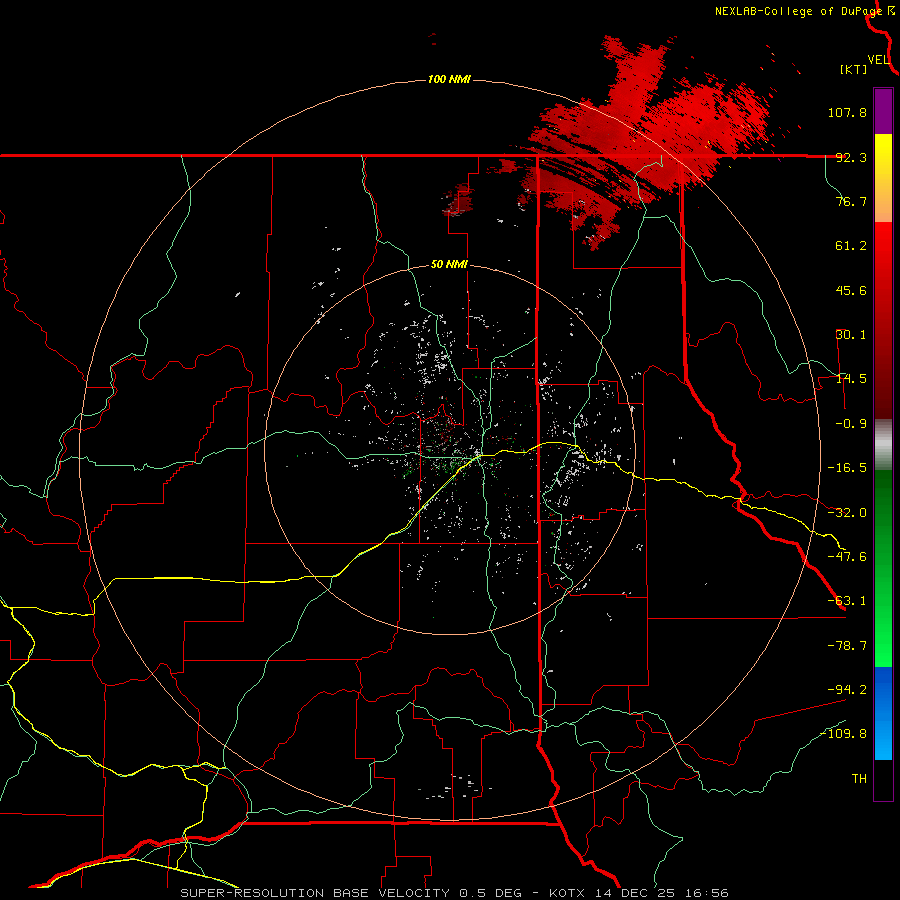Viewport: 900px width, 900px height.
Task: Click the 30.1 legend value
Action: (x=851, y=335)
